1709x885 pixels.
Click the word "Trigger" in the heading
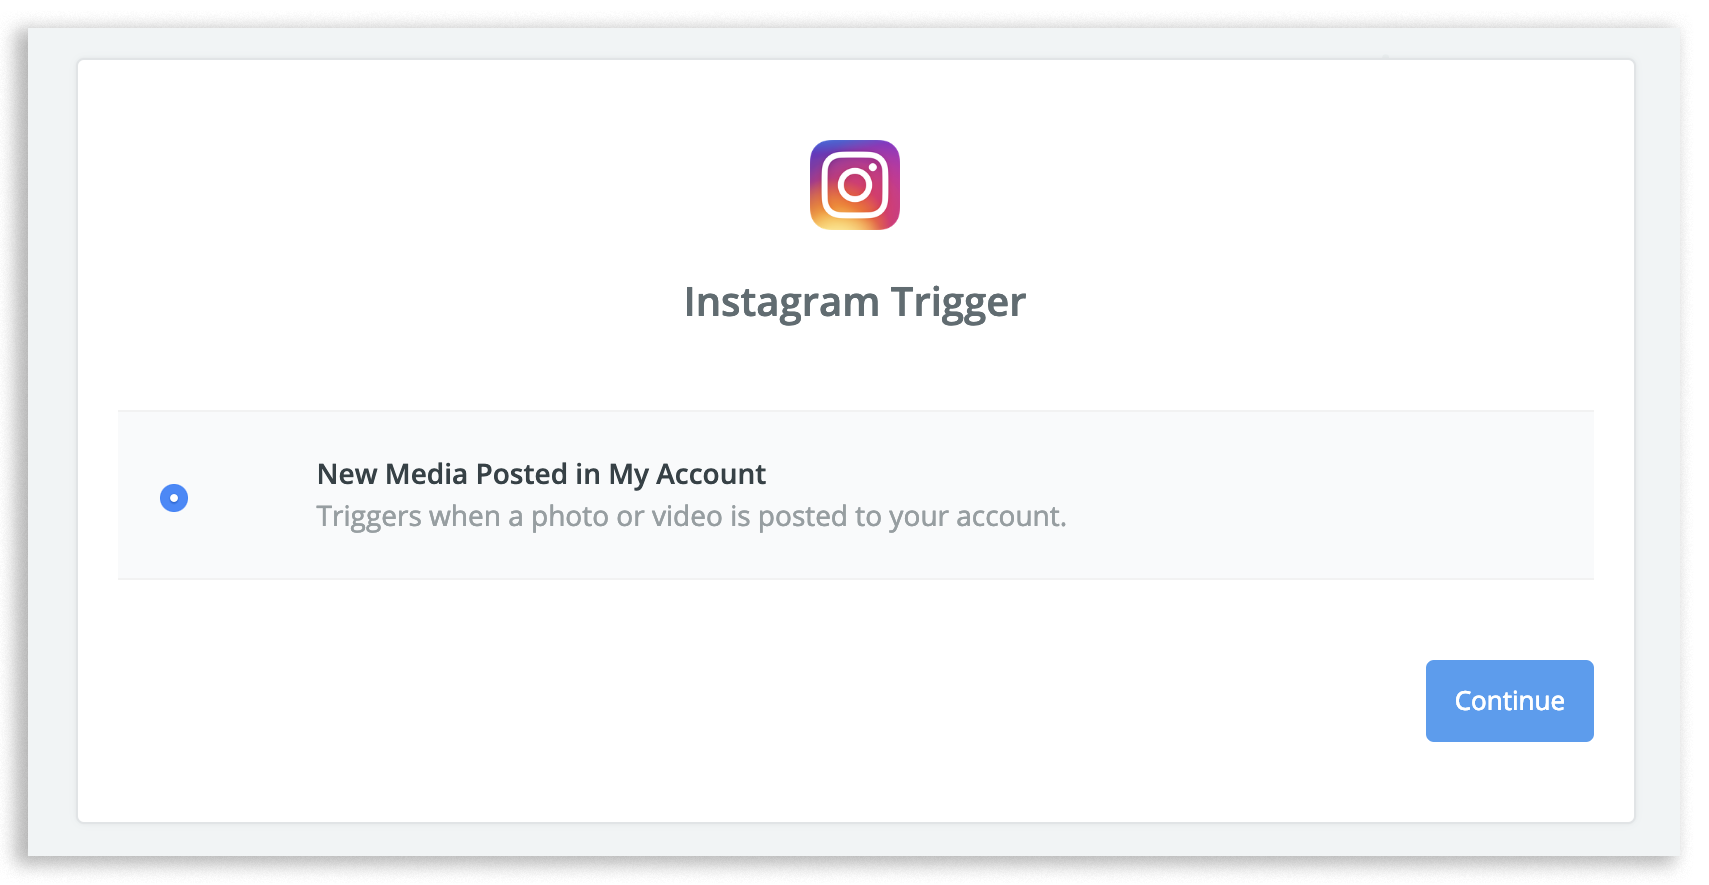pos(958,302)
